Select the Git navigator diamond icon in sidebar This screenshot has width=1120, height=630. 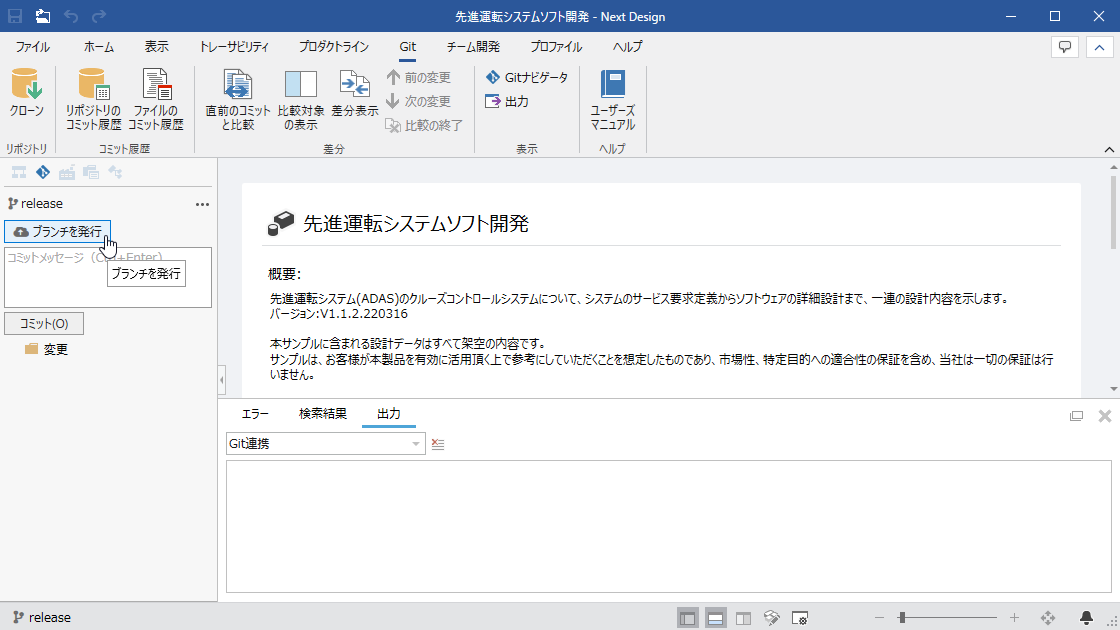pos(43,172)
